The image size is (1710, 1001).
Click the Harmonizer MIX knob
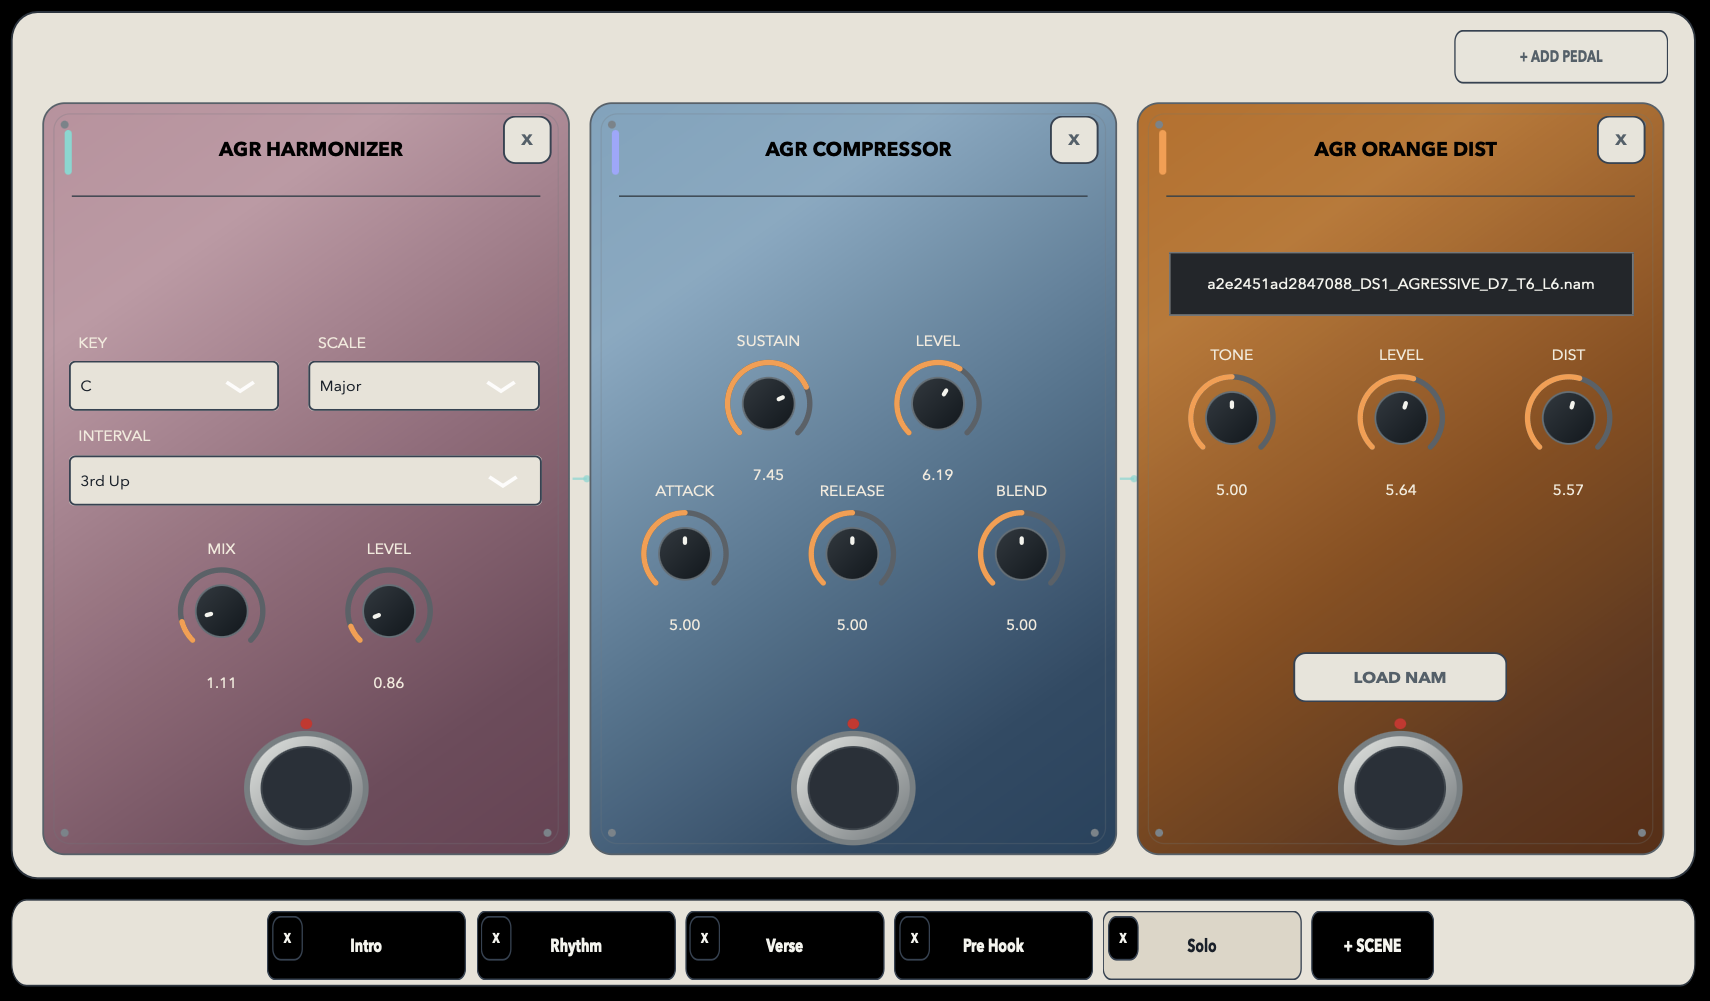pos(221,611)
